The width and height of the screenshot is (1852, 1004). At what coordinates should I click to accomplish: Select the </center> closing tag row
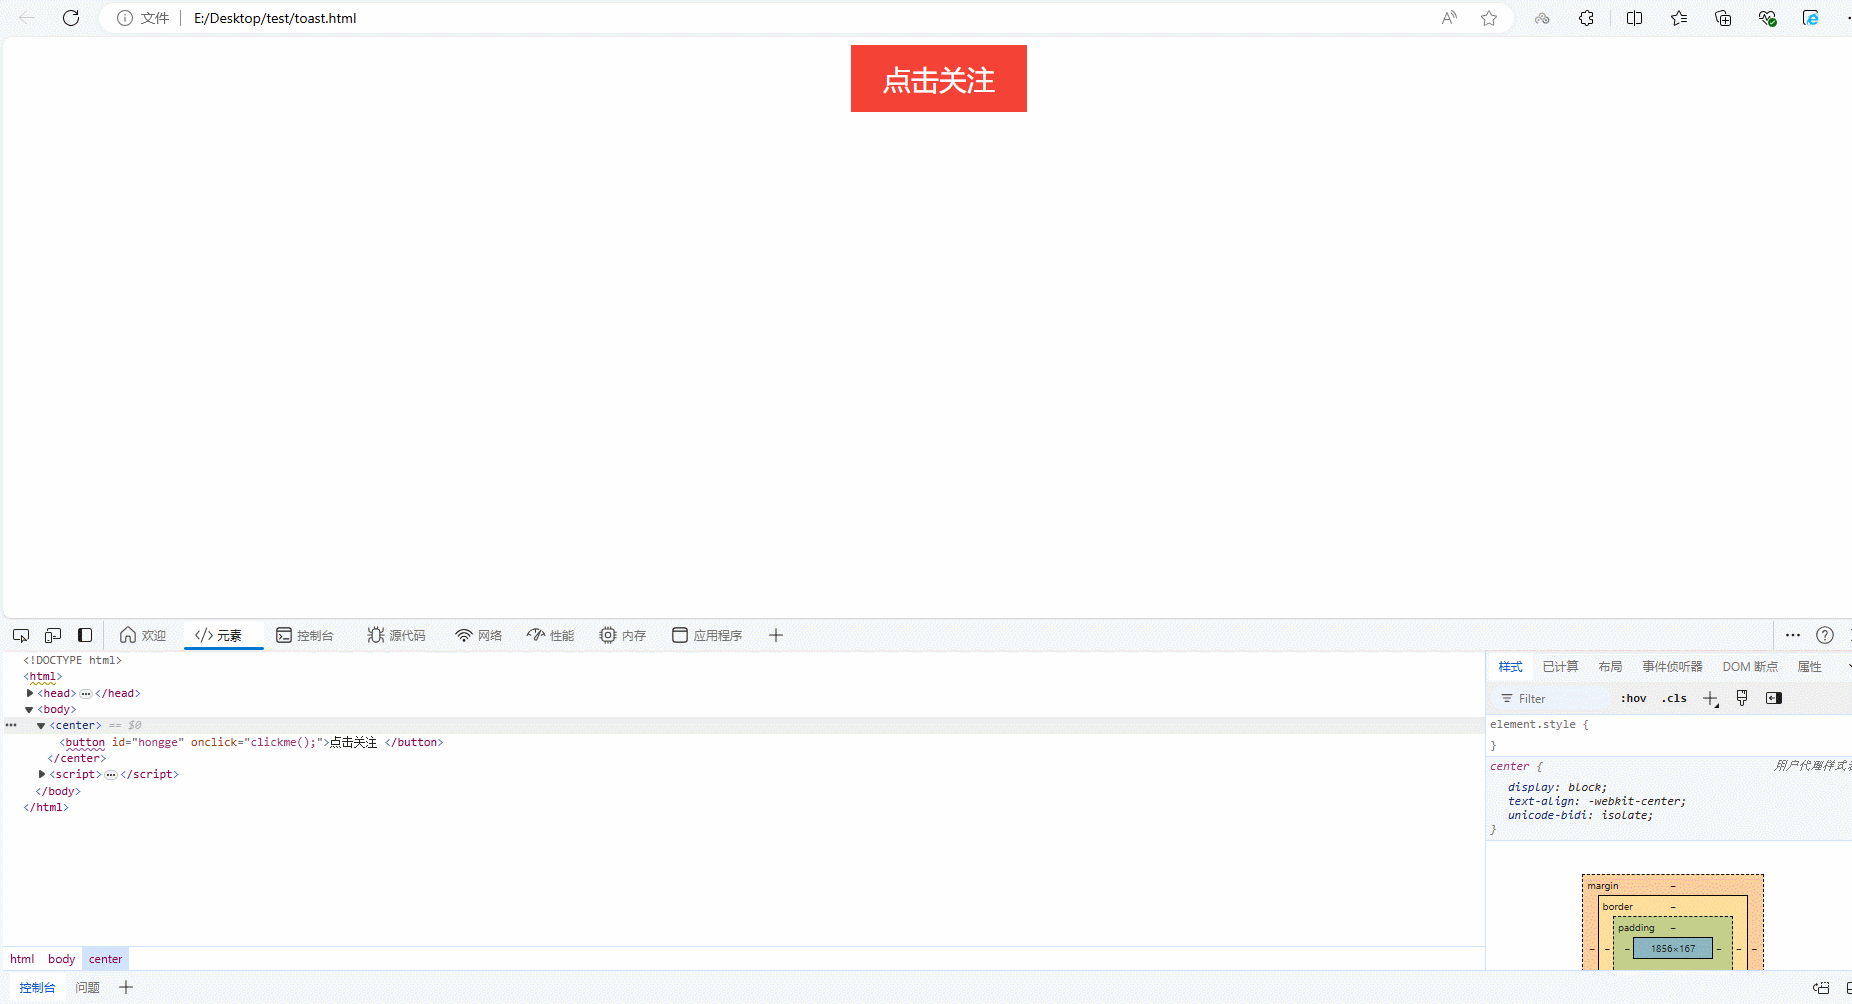pos(77,758)
